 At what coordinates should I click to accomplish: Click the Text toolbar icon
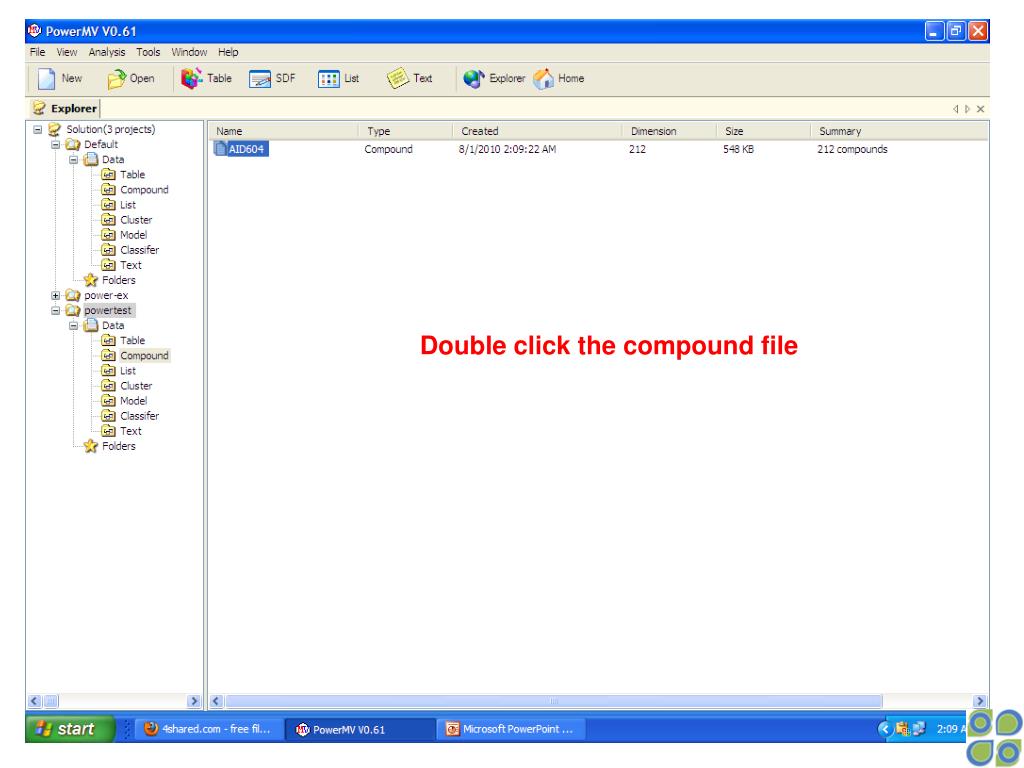tap(397, 78)
